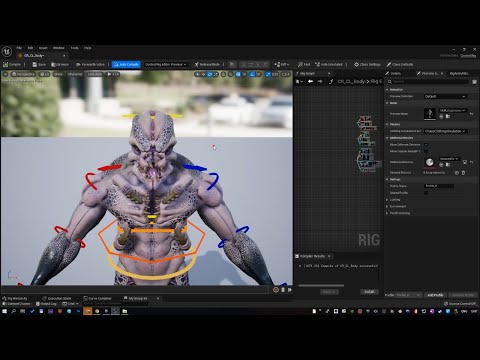Screen dimensions: 480x360
Task: Open the Asset menu
Action: tap(43, 48)
